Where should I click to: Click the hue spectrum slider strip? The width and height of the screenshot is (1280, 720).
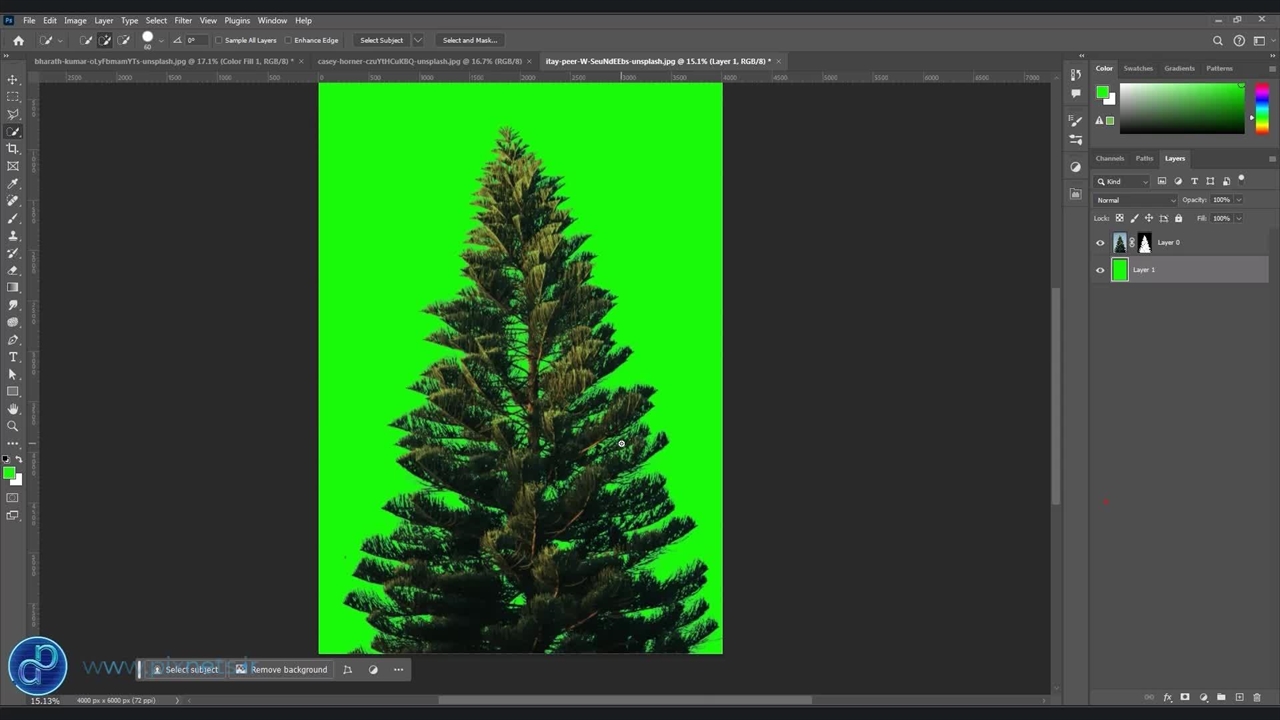point(1262,107)
